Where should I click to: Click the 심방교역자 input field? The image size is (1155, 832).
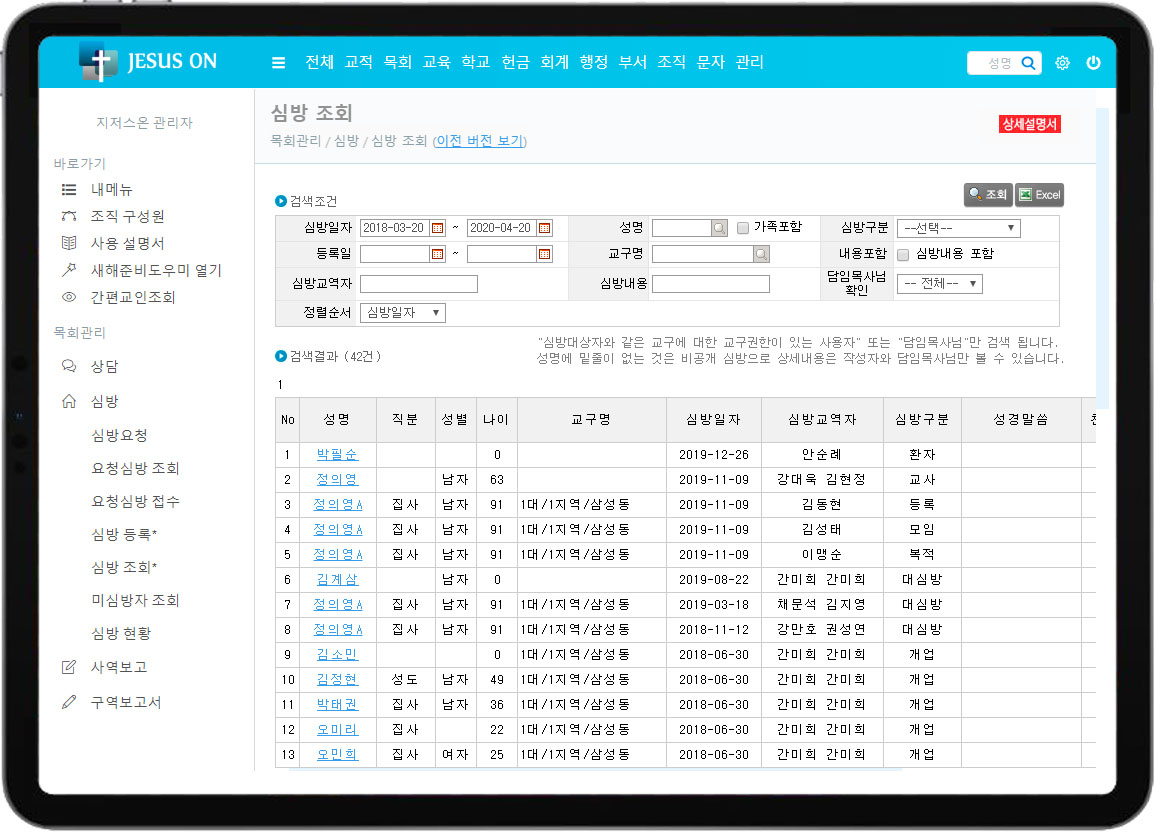(418, 284)
